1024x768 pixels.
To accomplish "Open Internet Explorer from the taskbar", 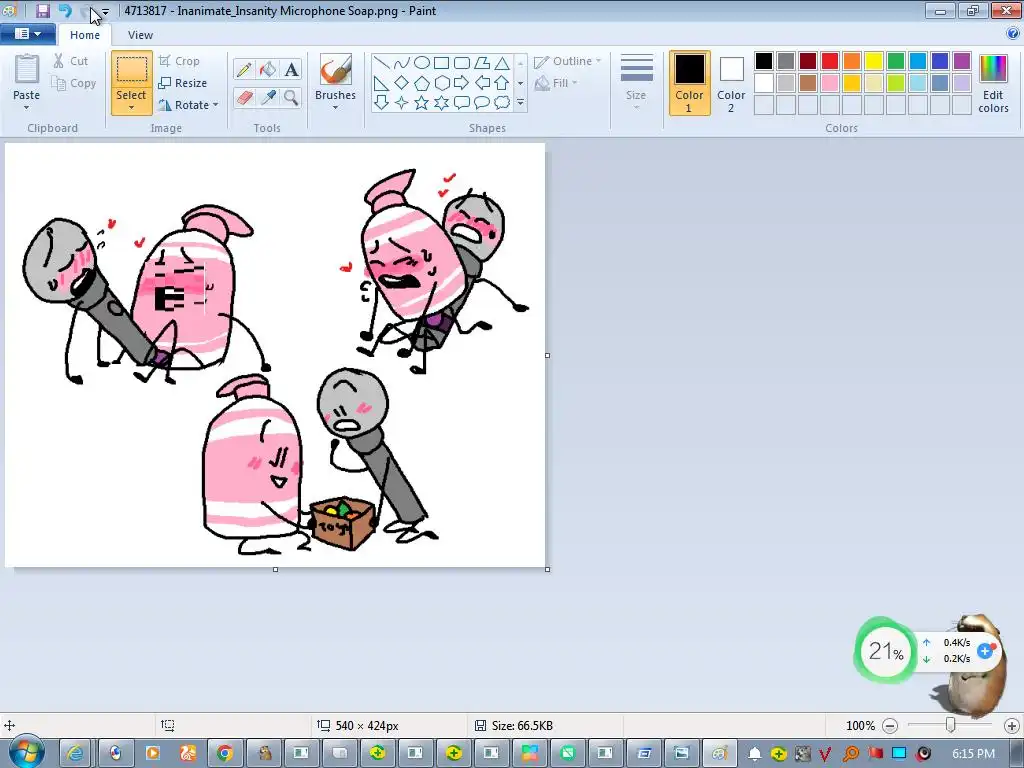I will pos(75,754).
